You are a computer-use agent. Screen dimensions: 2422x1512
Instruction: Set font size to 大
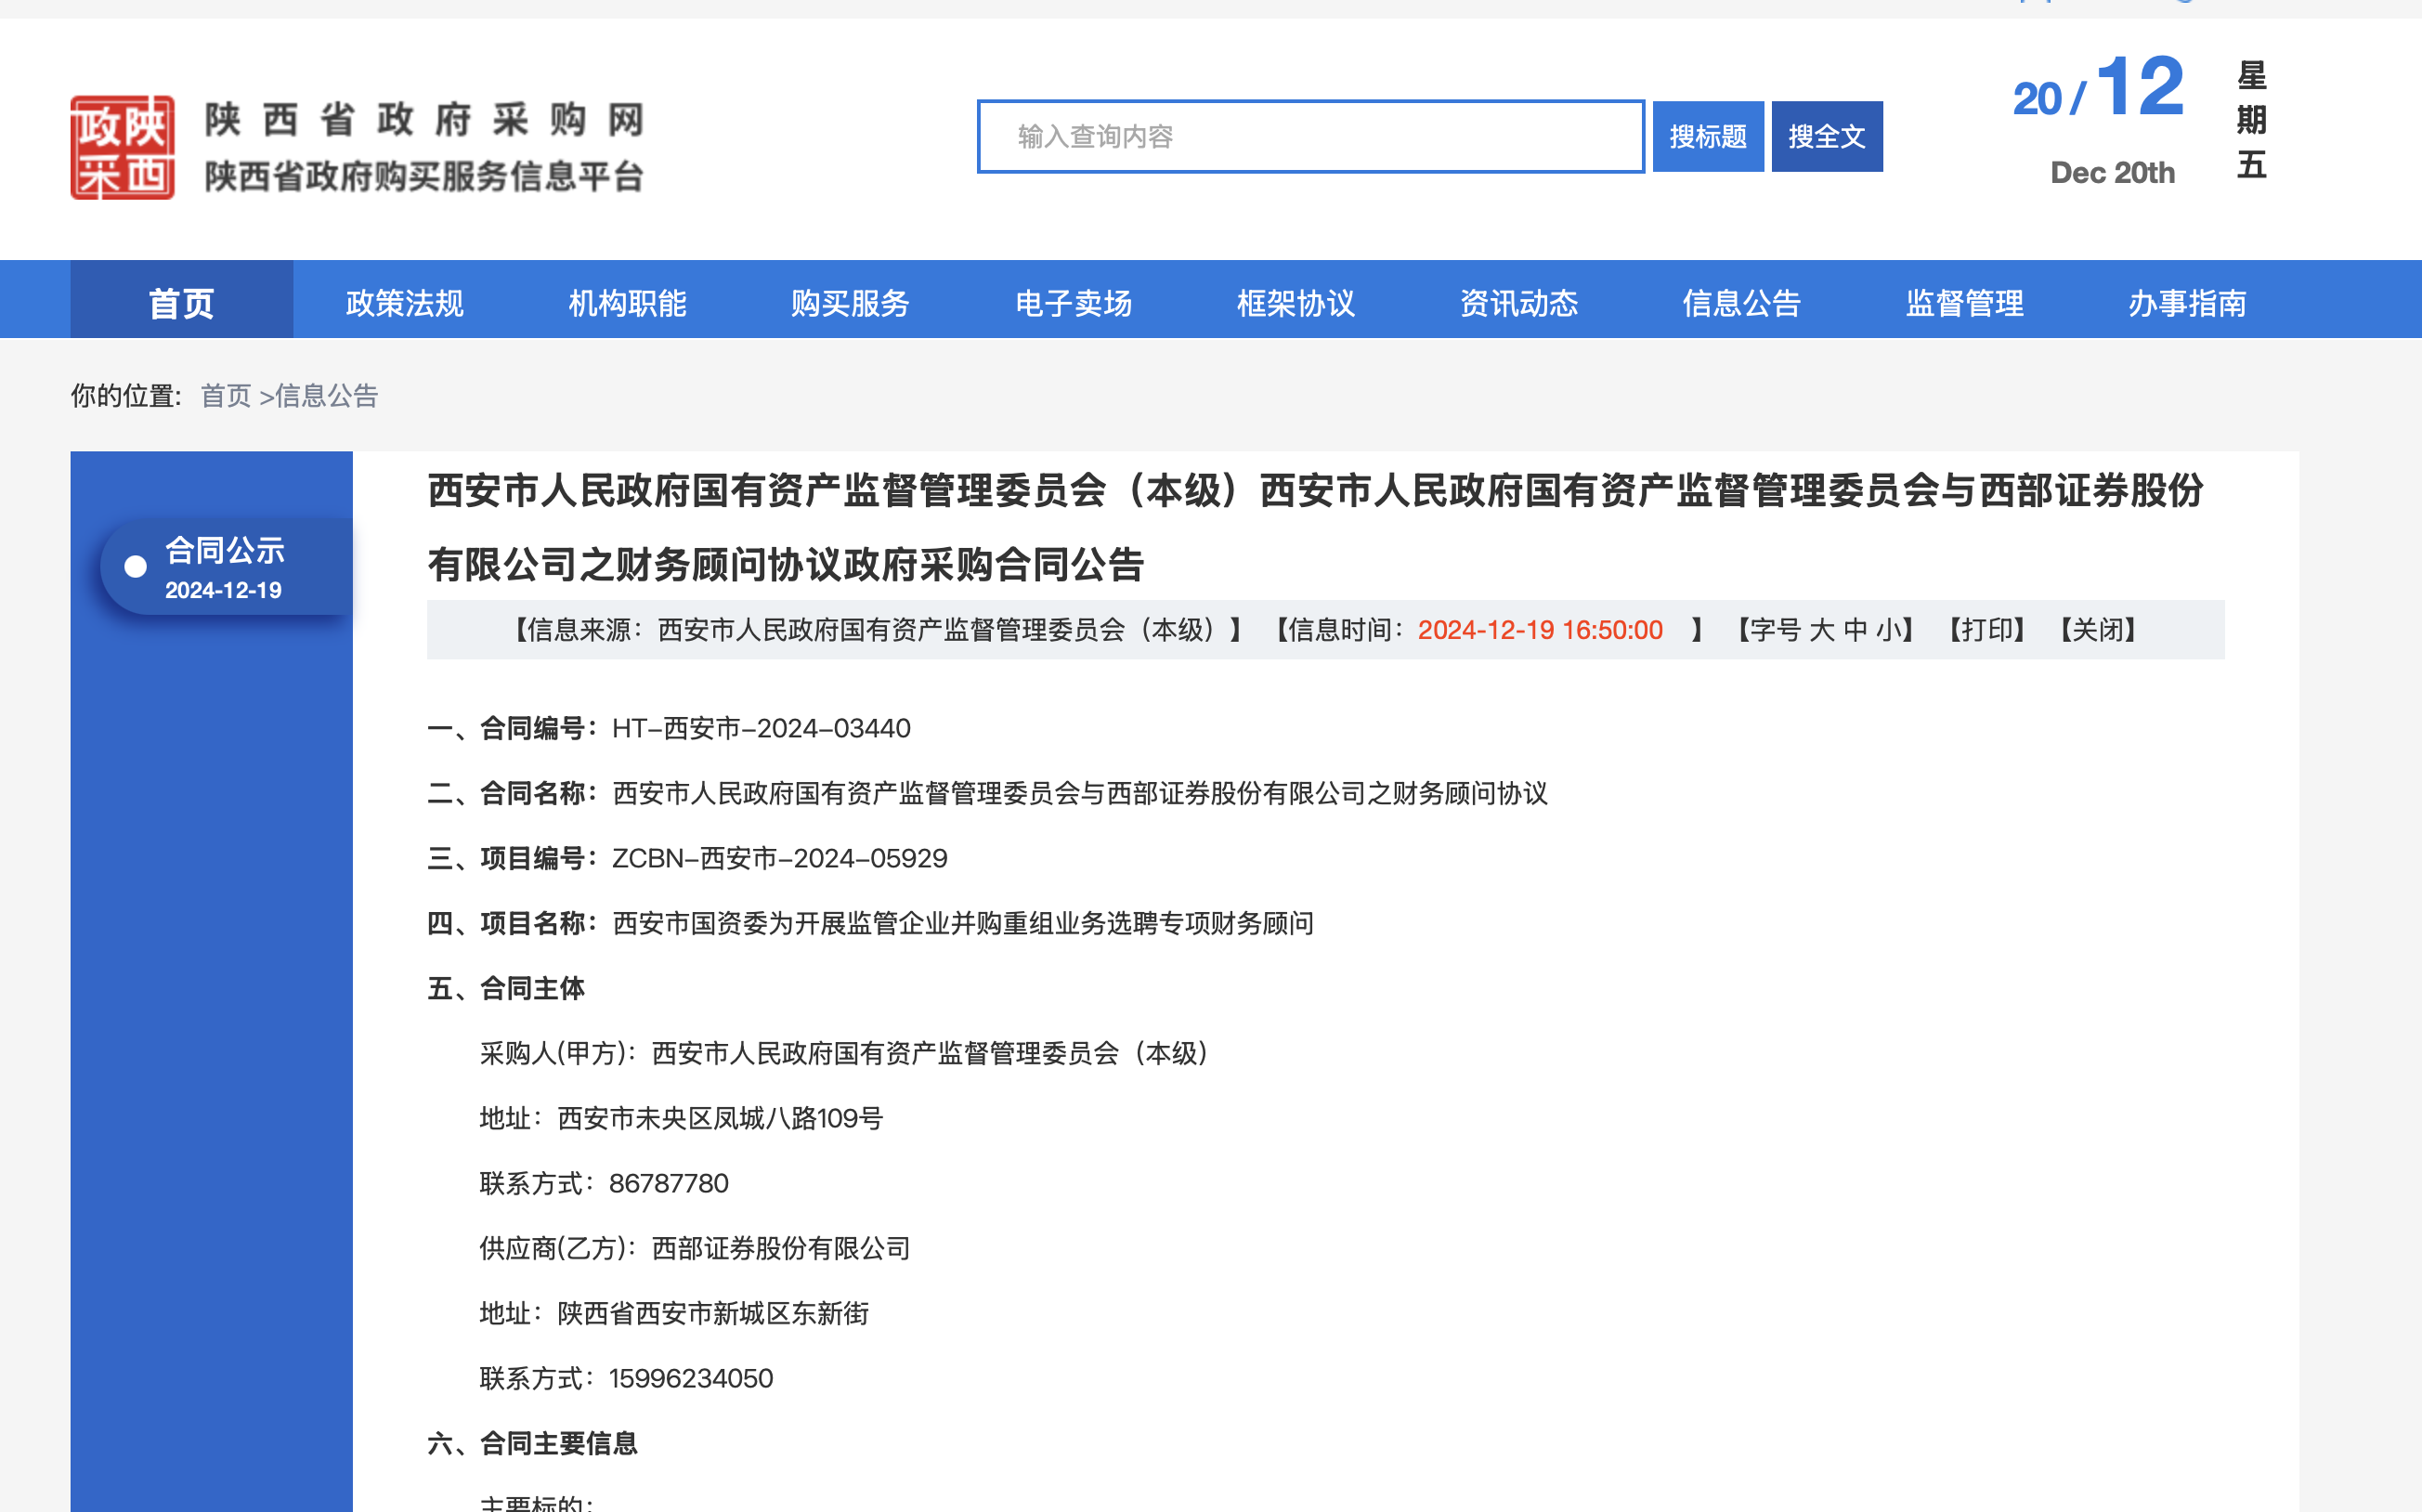click(1821, 630)
